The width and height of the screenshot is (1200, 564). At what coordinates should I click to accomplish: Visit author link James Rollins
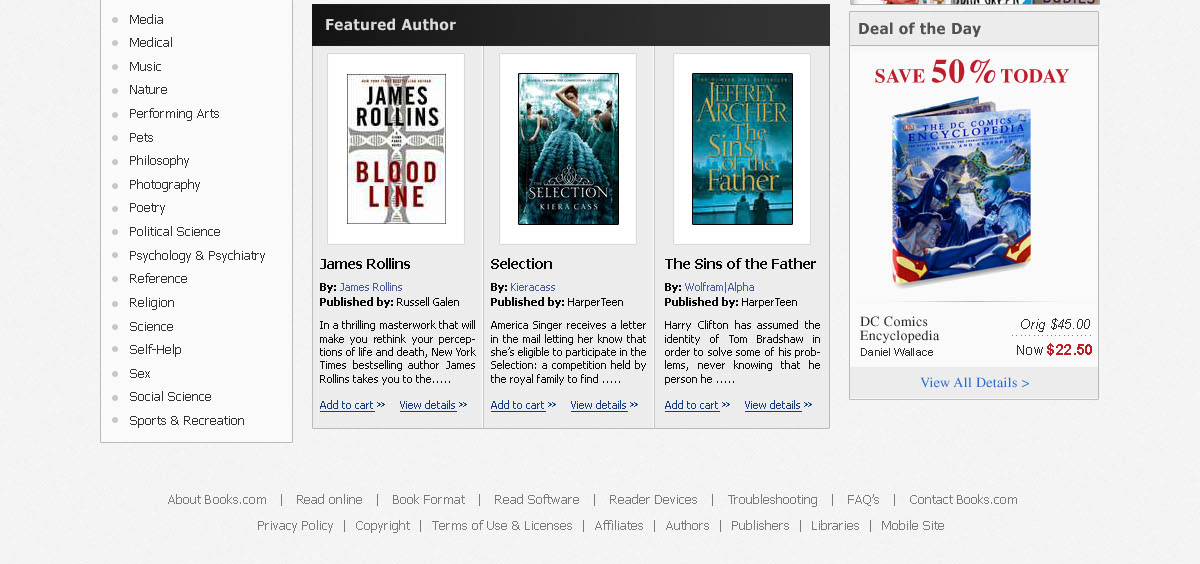pos(371,288)
